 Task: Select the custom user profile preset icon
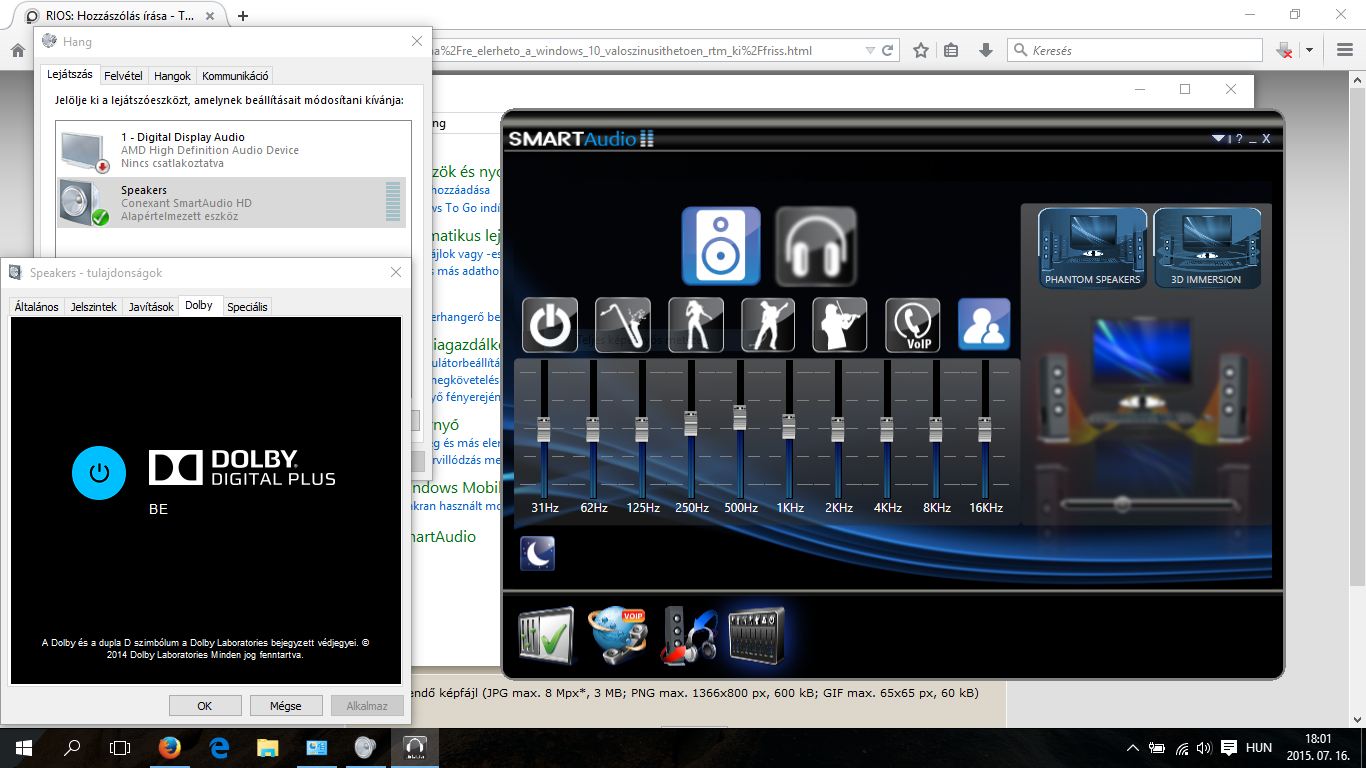(984, 325)
